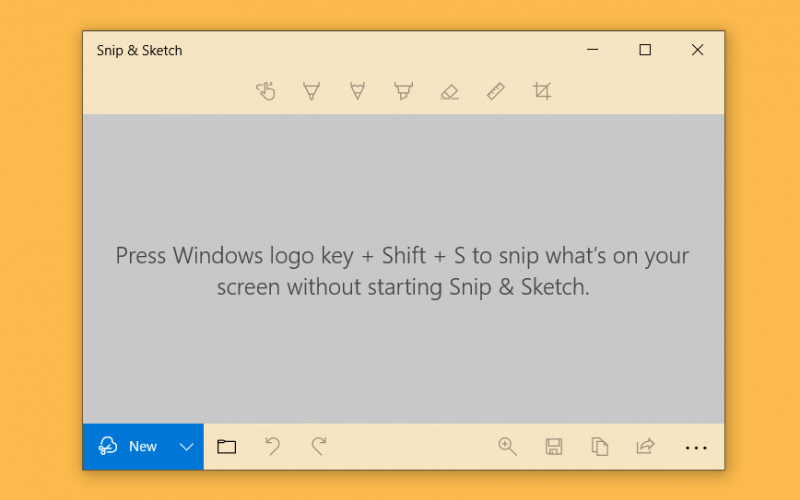Open a file using the folder icon
The height and width of the screenshot is (500, 800).
tap(227, 446)
